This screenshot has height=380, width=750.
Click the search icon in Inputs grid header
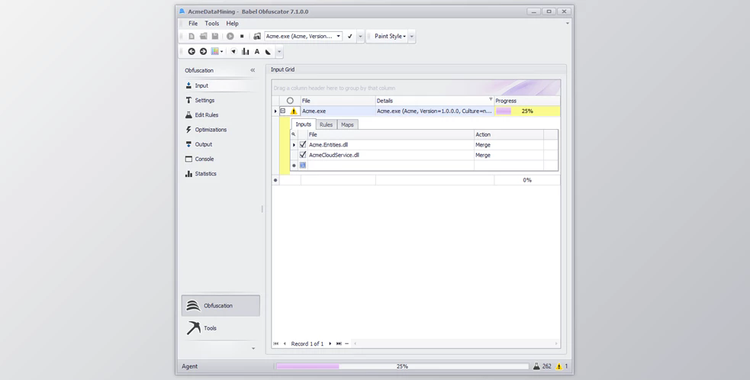pos(294,134)
